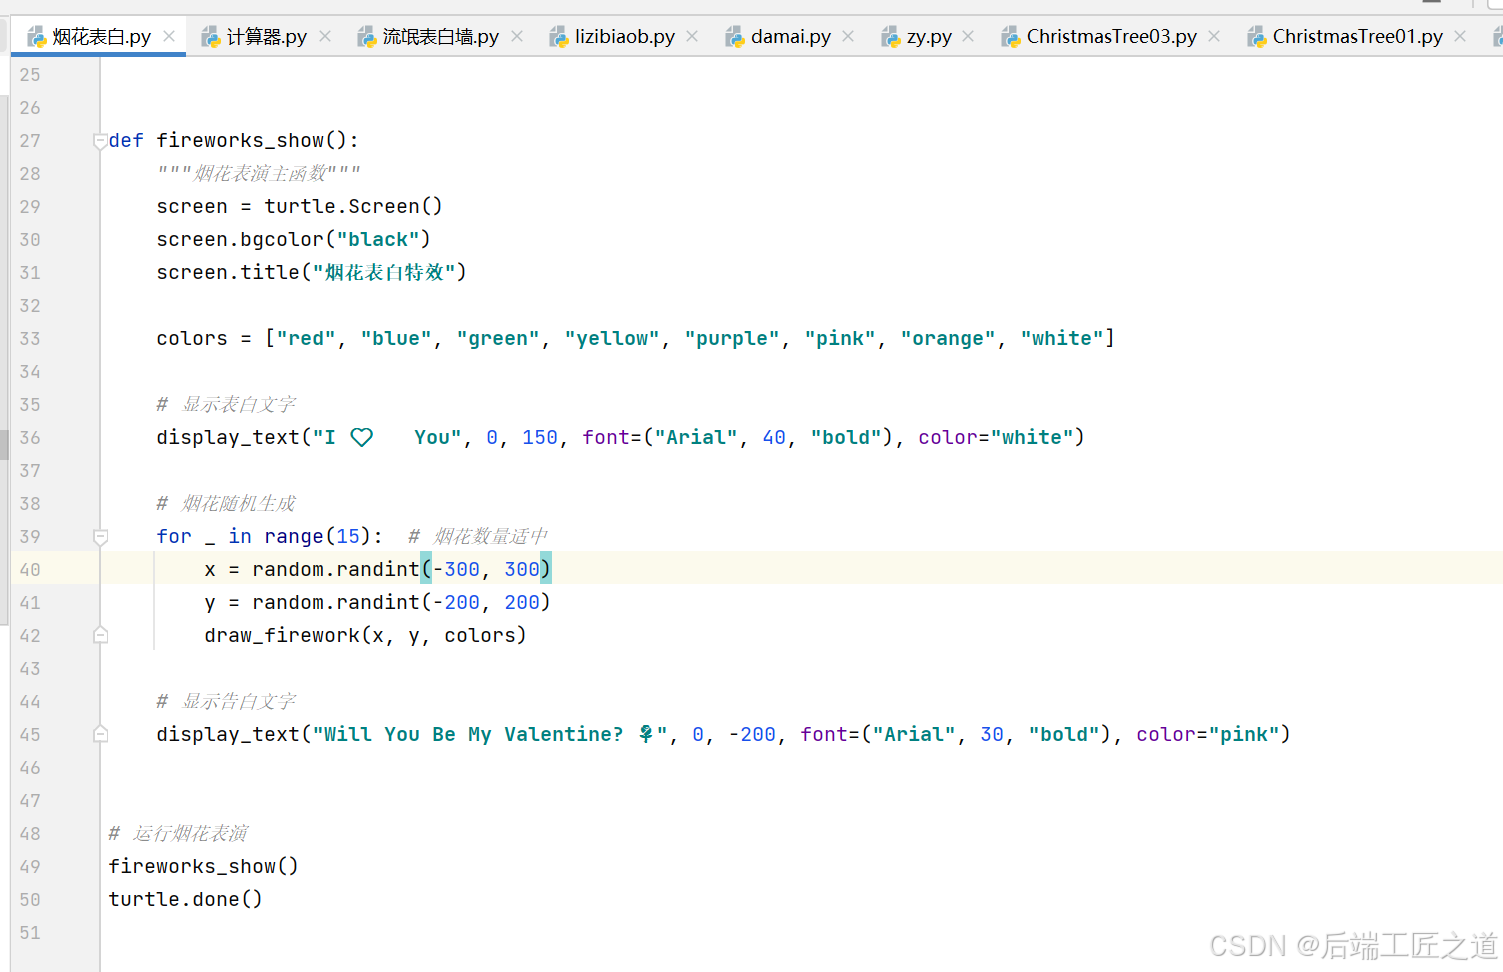
Task: Click the docstring 烟花表演主函数
Action: coord(259,174)
